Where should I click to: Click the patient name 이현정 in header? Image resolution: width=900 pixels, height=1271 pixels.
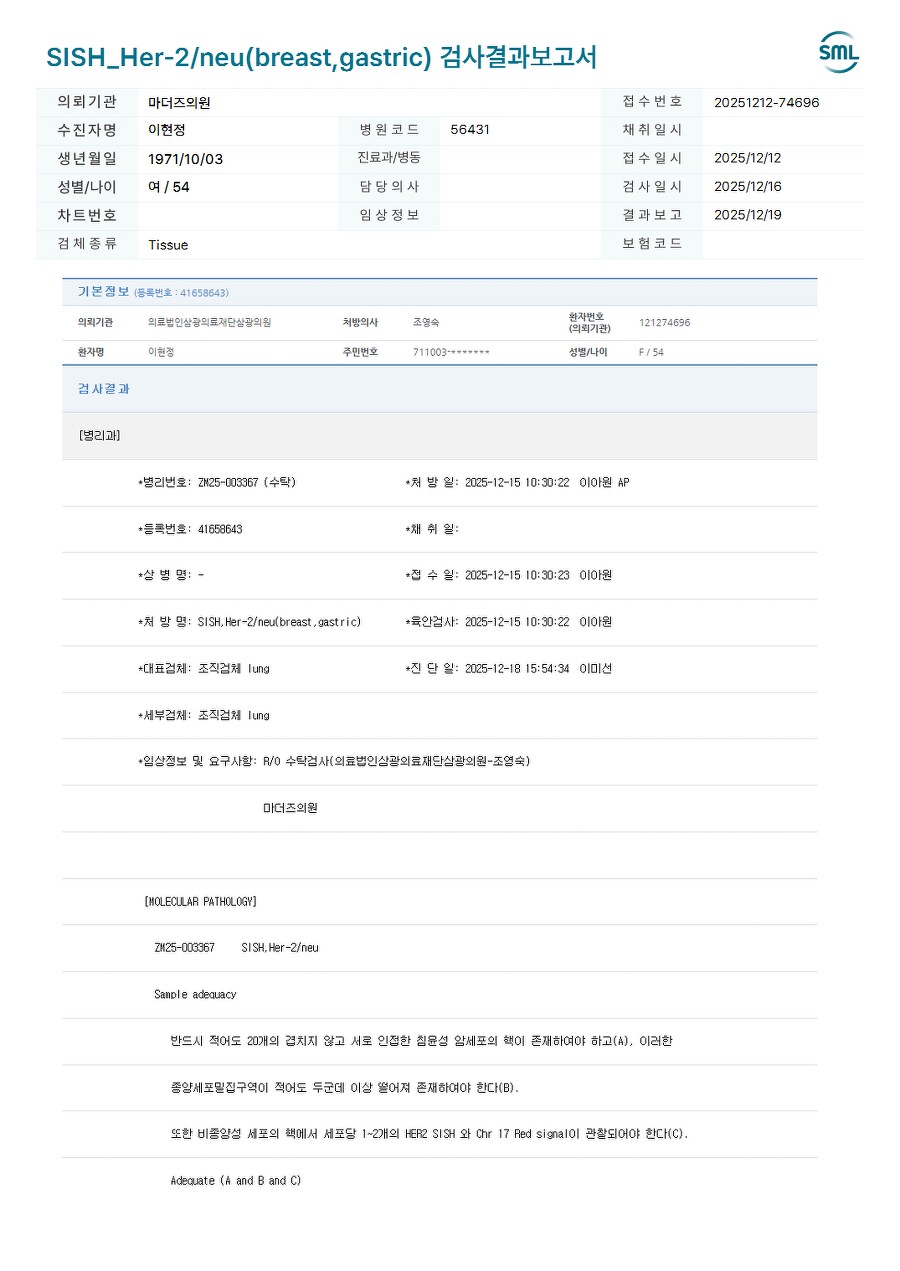pyautogui.click(x=167, y=130)
